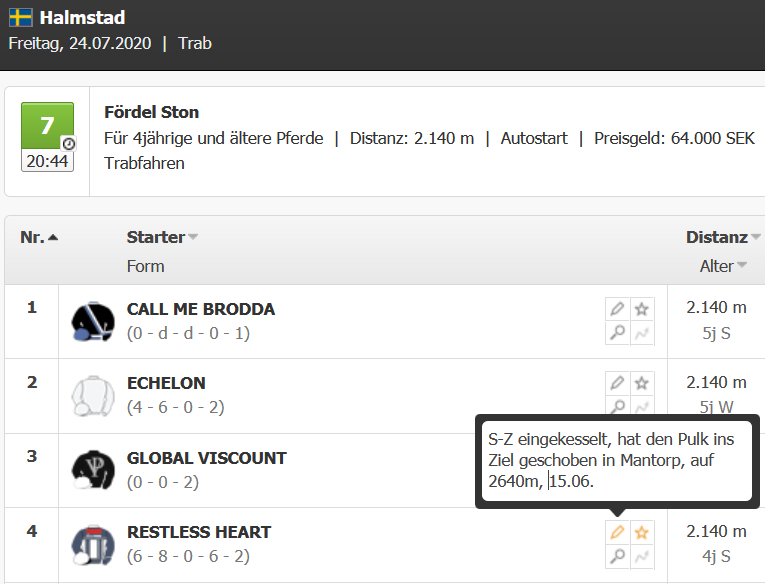Open the magnifier icon for Restless Heart
Screen dimensions: 765x584
coord(617,556)
